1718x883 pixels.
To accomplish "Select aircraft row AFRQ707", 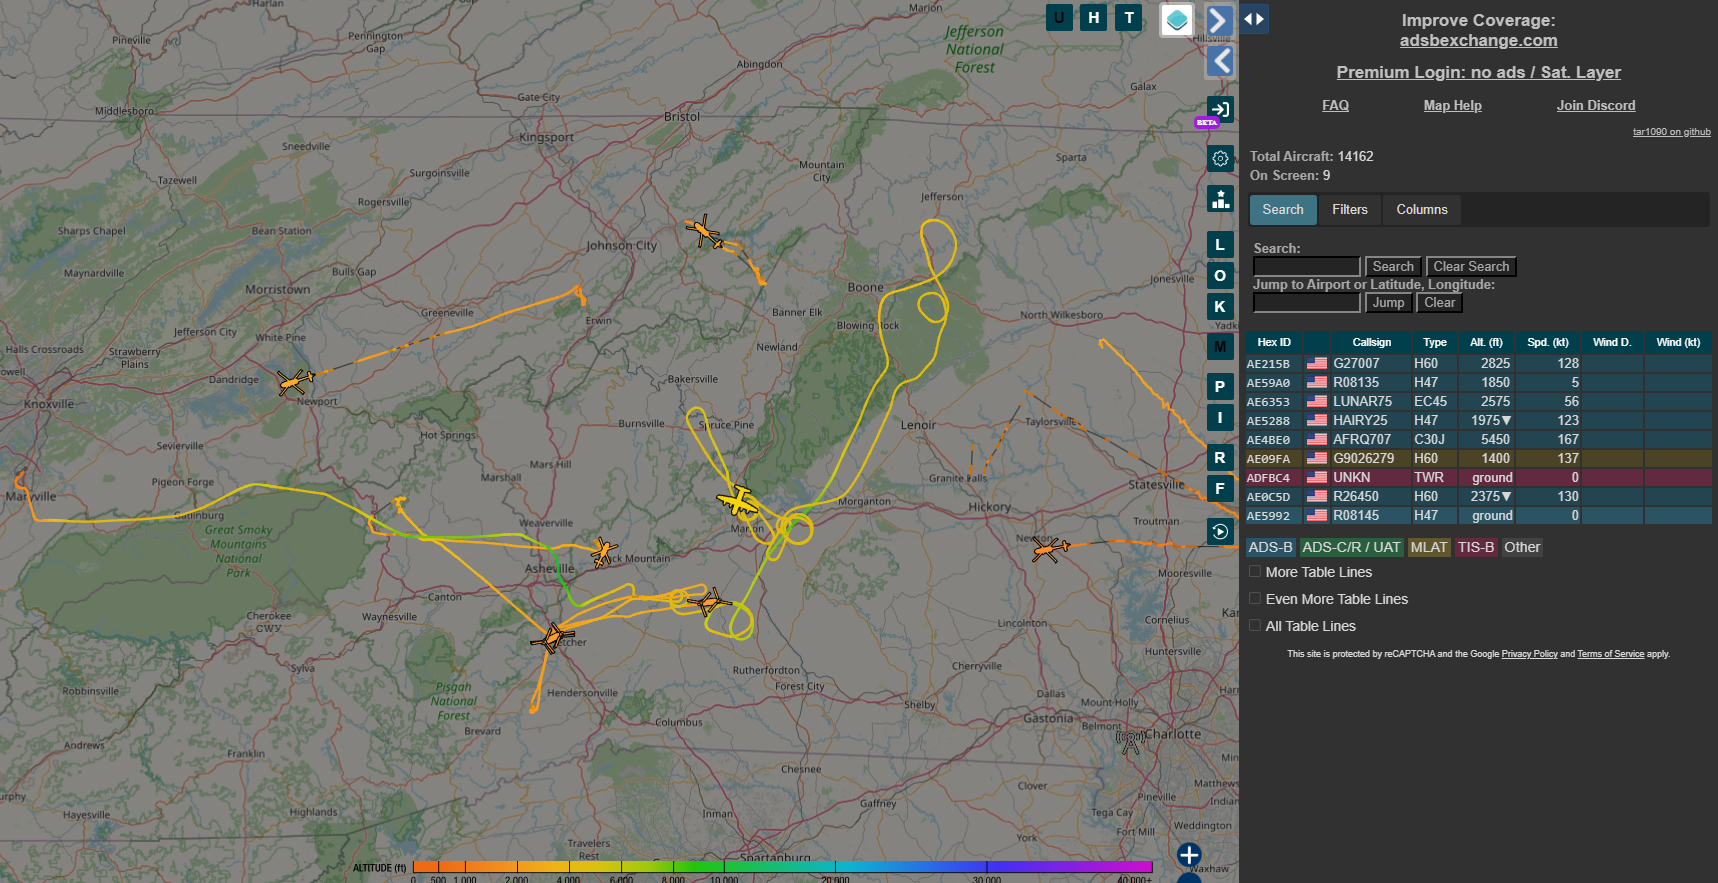I will click(1478, 439).
